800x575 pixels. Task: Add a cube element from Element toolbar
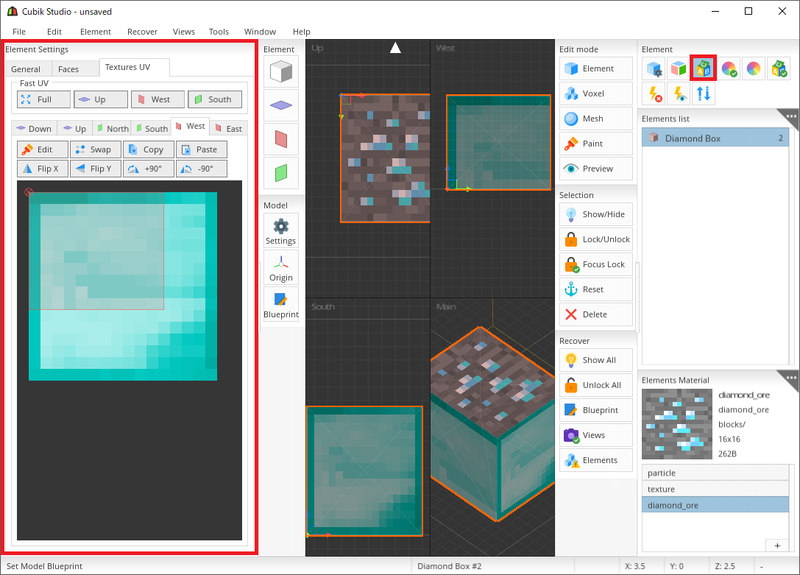coord(281,71)
